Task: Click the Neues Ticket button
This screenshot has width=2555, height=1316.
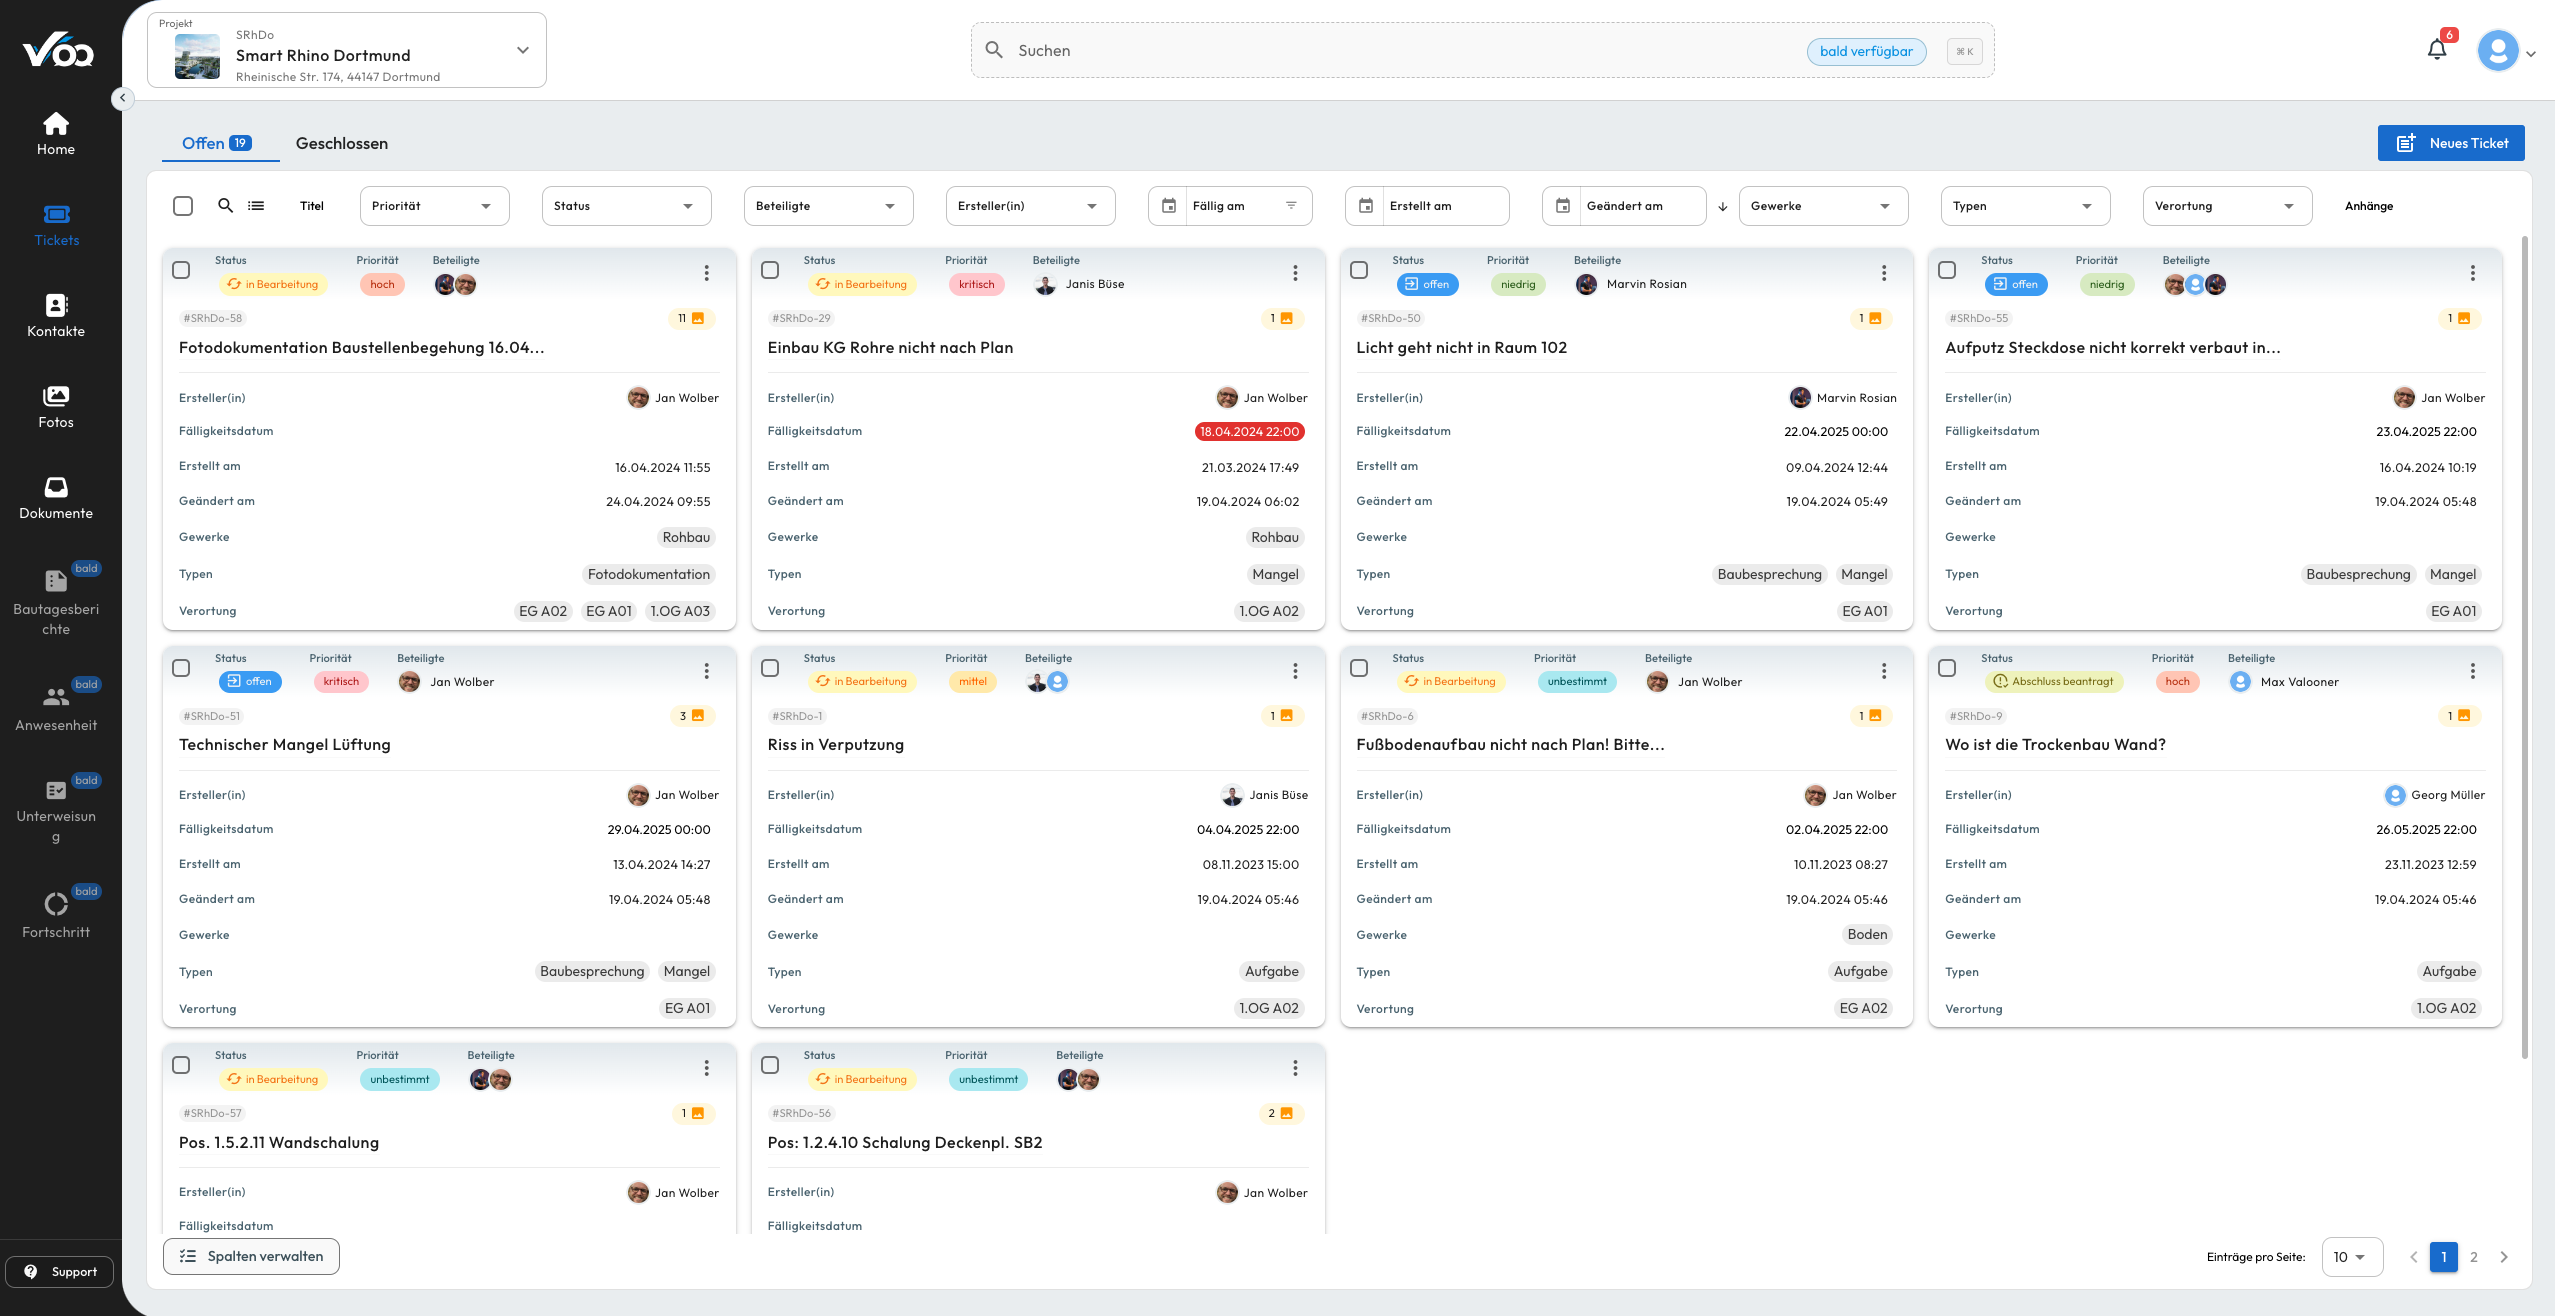Action: click(x=2450, y=143)
